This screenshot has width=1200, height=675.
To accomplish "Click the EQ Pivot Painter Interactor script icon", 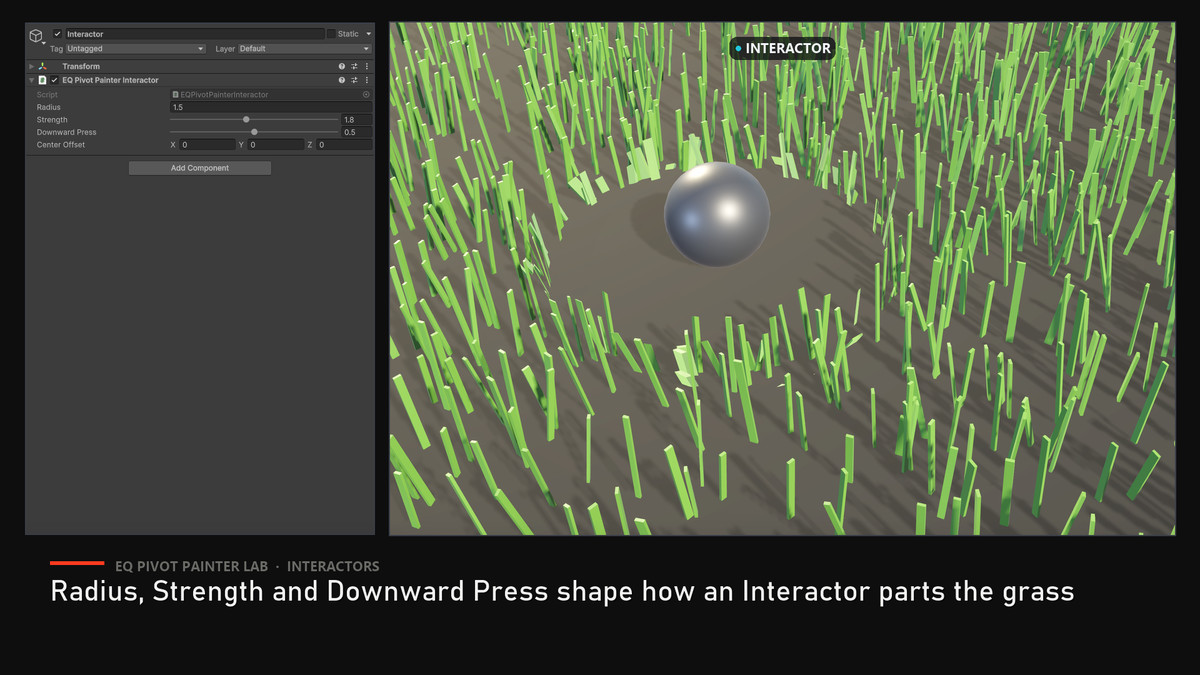I will [42, 80].
